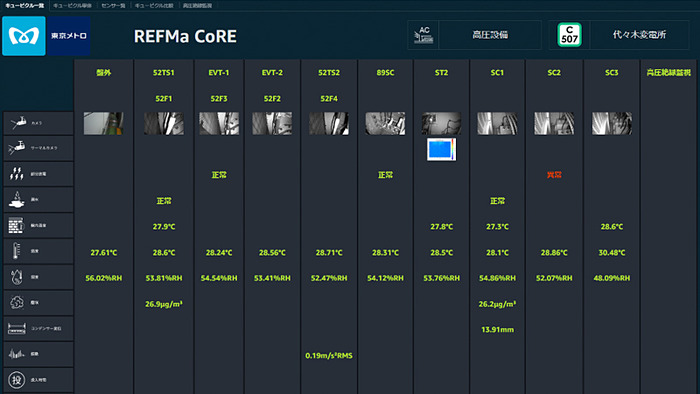Click the 27.8°C value under ST2
This screenshot has width=700, height=394.
(442, 227)
